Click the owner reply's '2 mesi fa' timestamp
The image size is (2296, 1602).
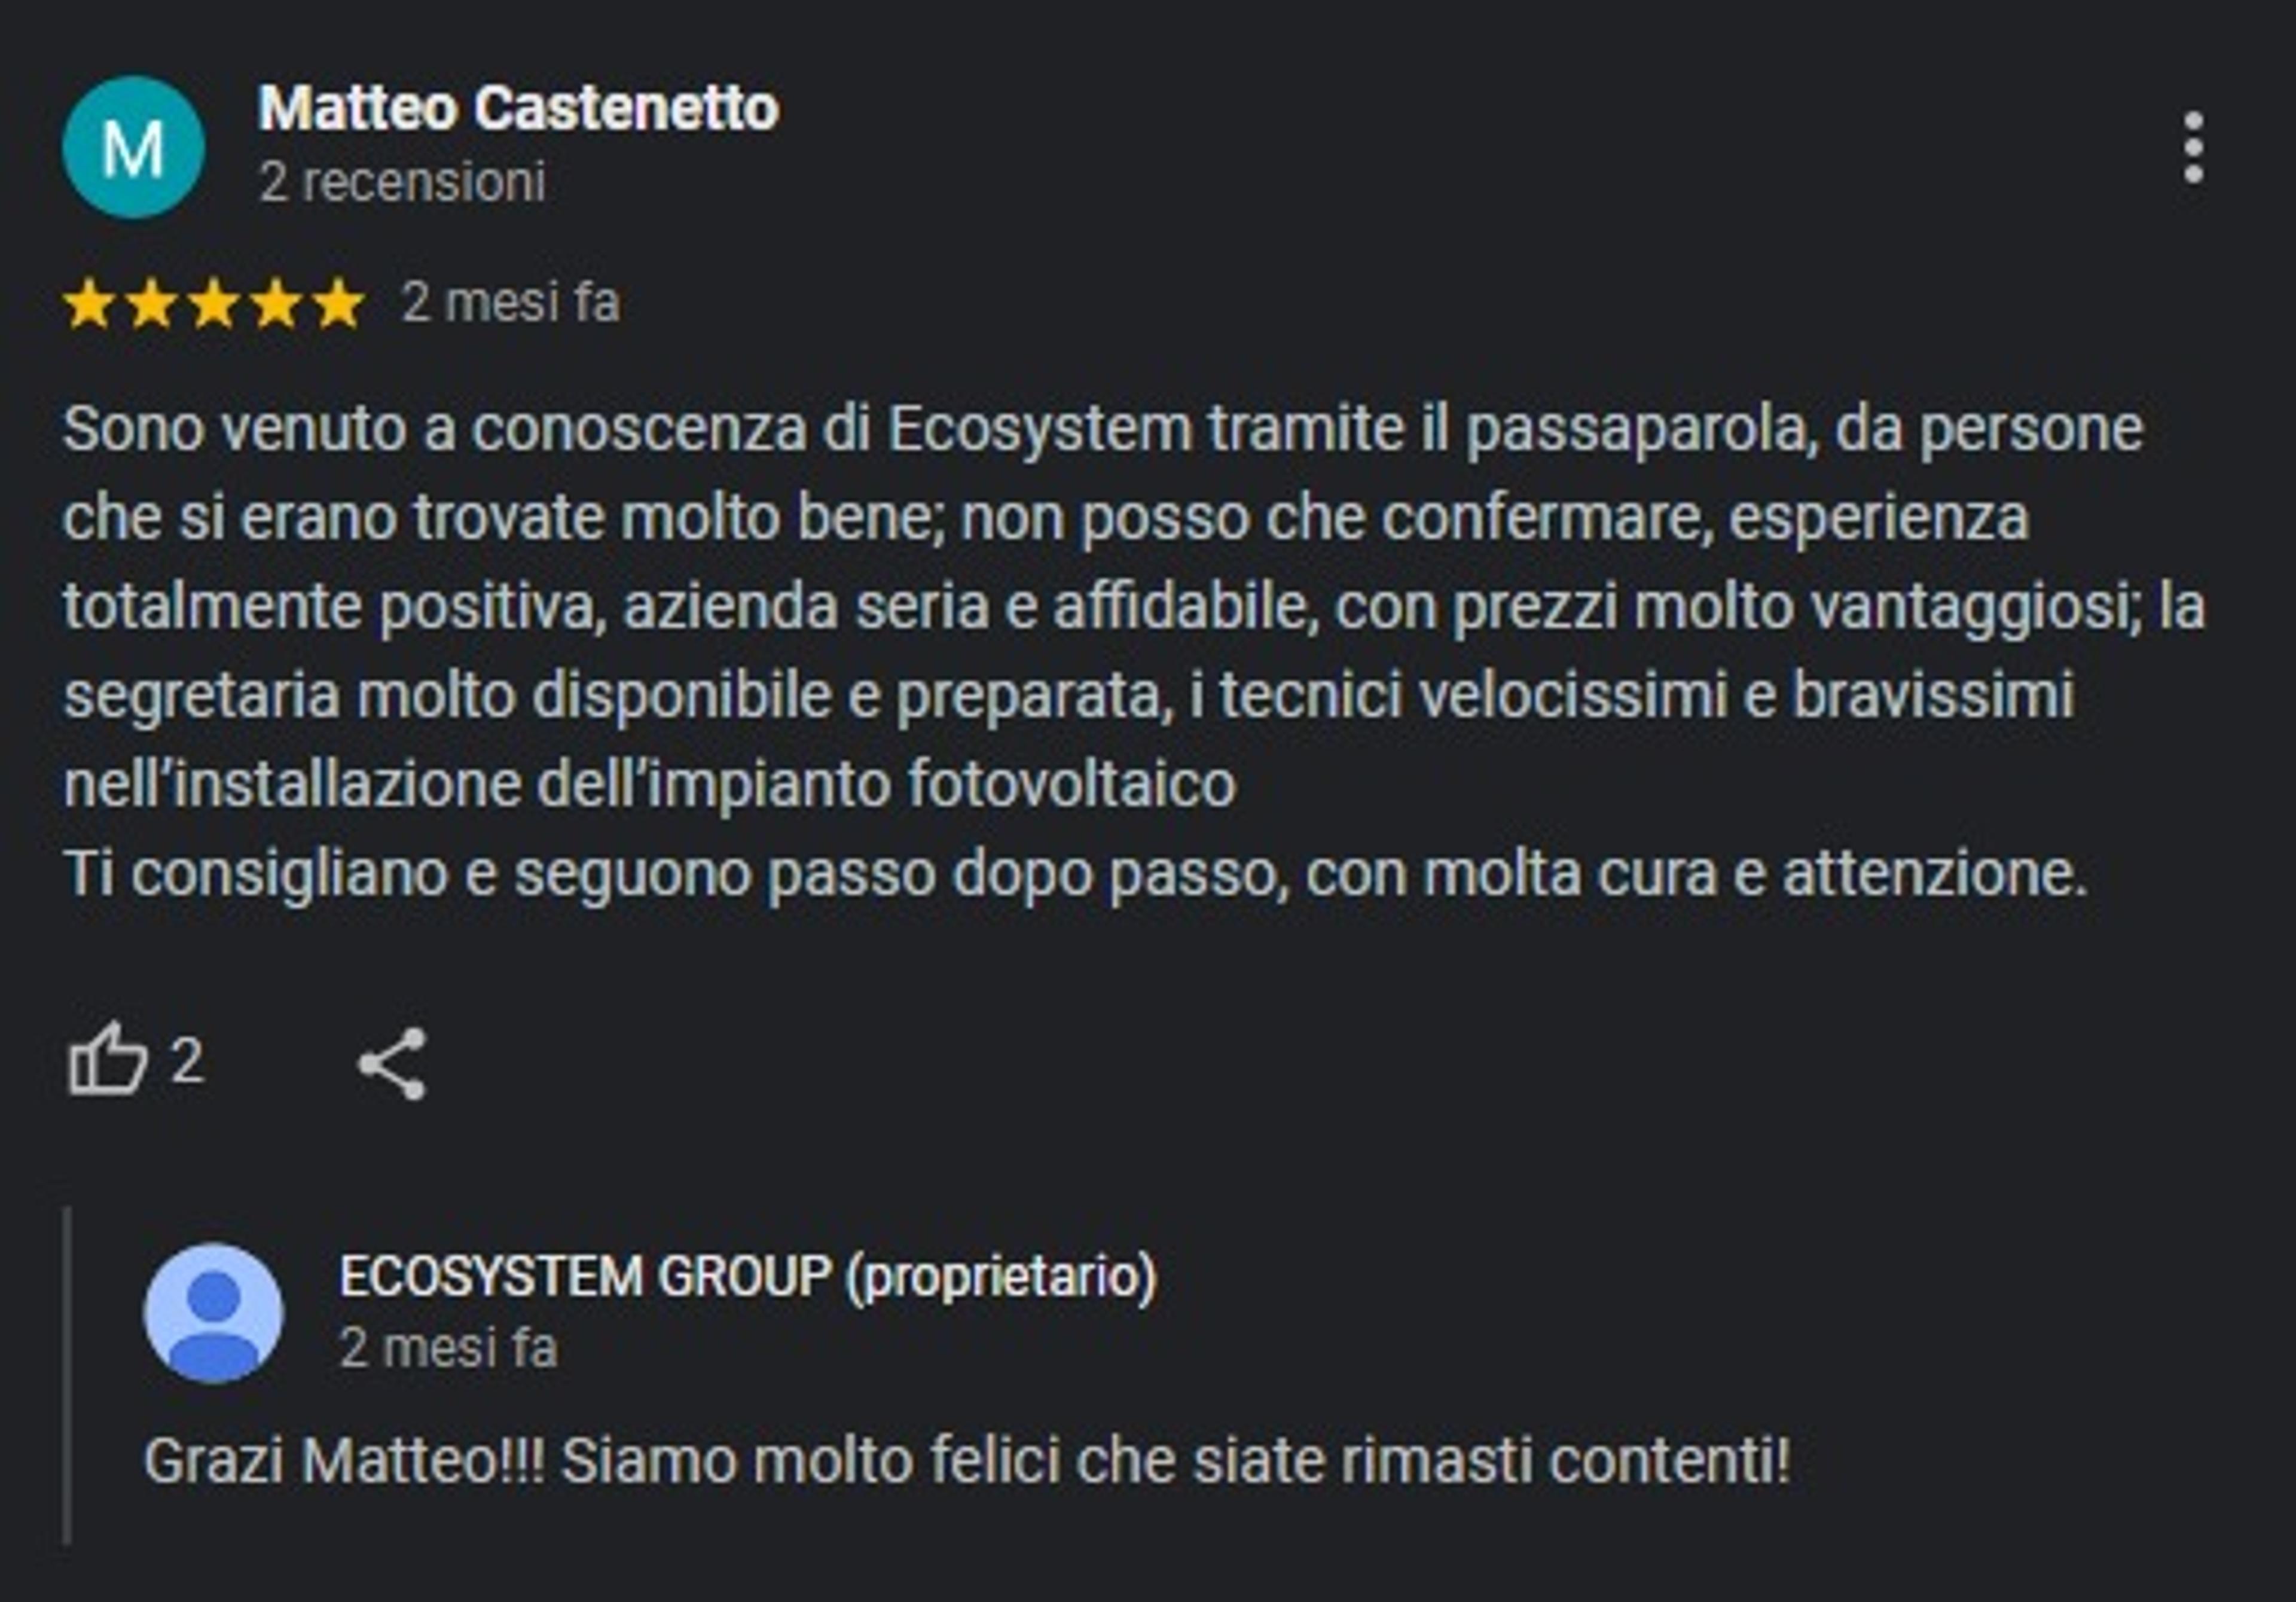[448, 1348]
